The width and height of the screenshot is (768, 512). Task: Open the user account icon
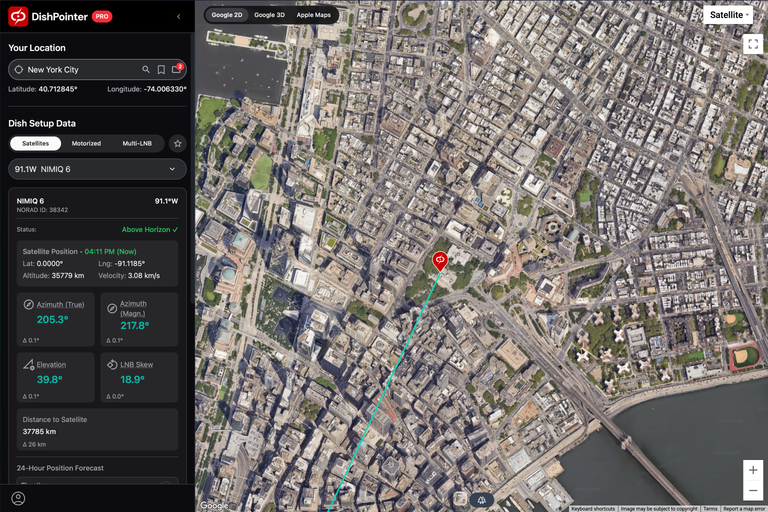point(18,498)
